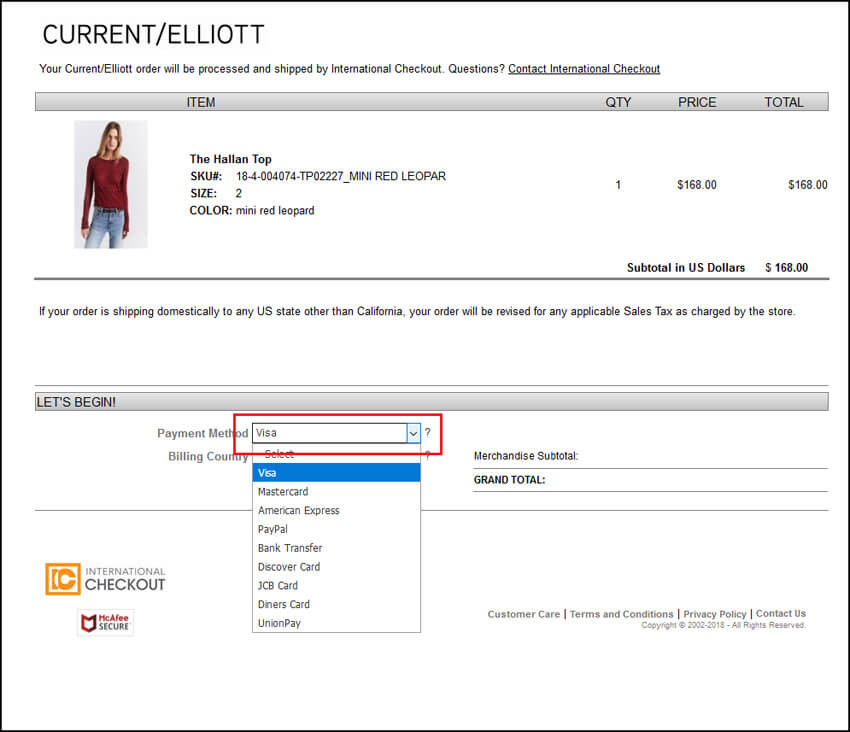850x732 pixels.
Task: Pick the Select placeholder option
Action: coord(336,454)
